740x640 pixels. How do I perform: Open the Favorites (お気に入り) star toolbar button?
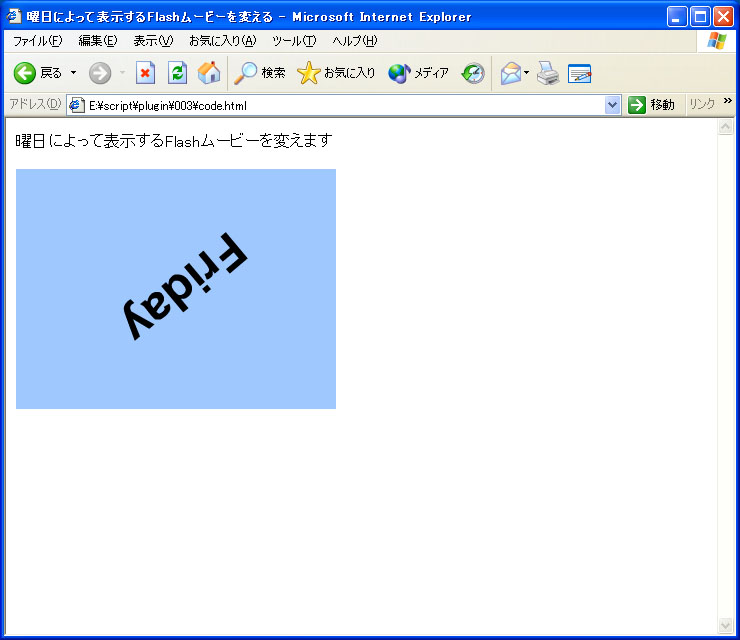(x=336, y=73)
